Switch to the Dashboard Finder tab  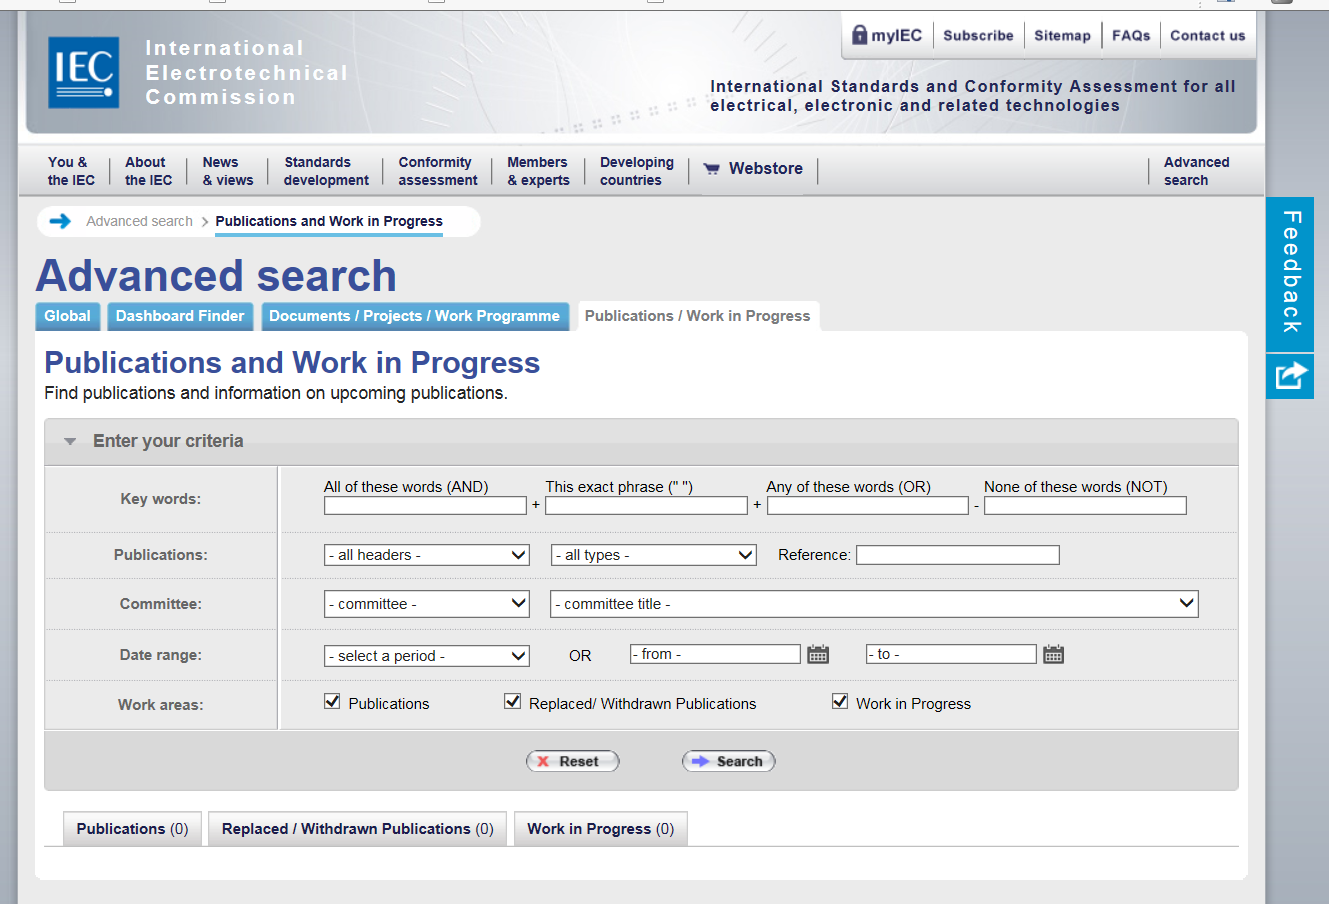(x=180, y=316)
